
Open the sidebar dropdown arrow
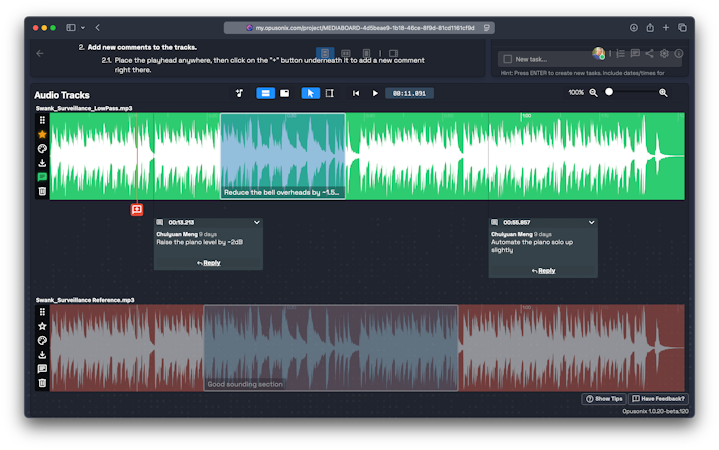[83, 28]
